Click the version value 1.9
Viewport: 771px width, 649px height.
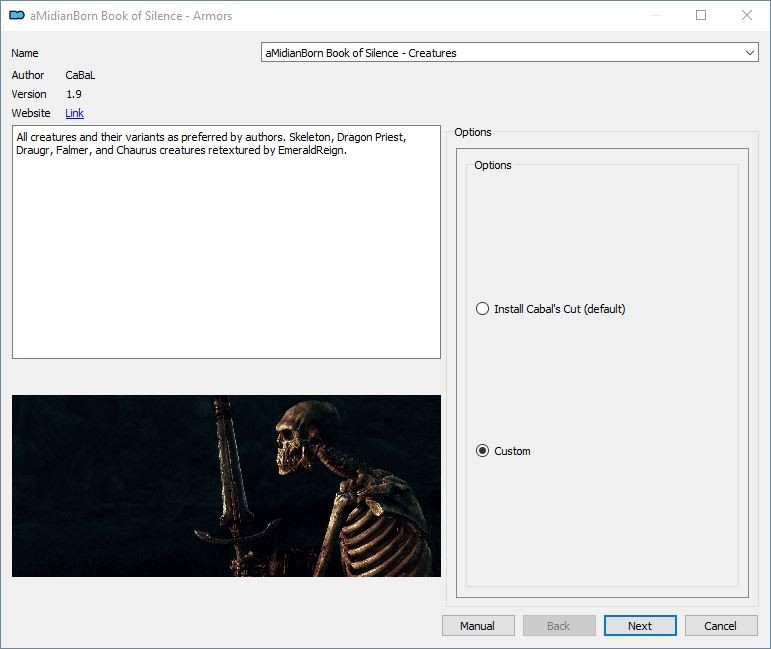click(x=74, y=94)
